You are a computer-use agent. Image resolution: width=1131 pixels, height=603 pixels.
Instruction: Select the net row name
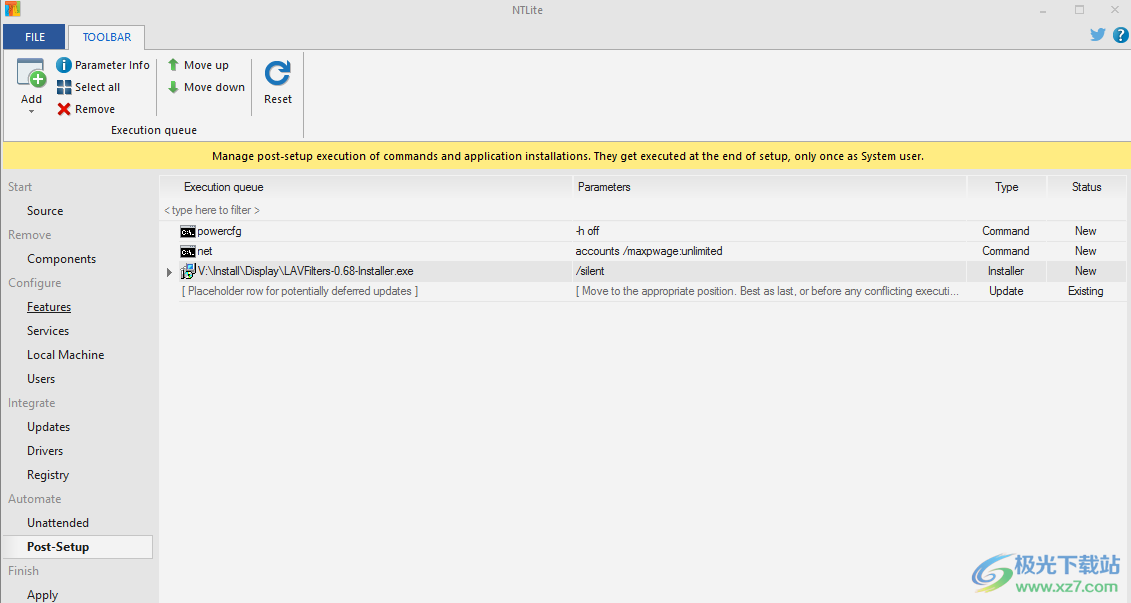pos(205,252)
